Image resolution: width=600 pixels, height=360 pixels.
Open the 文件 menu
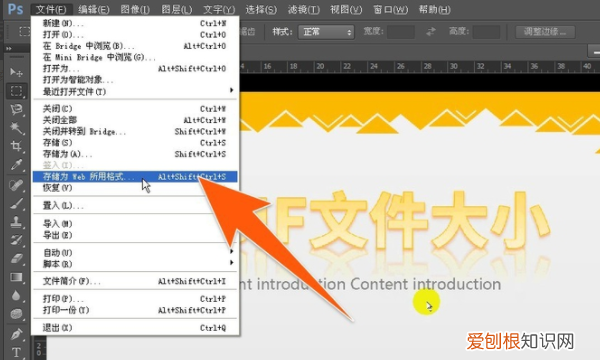pos(51,9)
